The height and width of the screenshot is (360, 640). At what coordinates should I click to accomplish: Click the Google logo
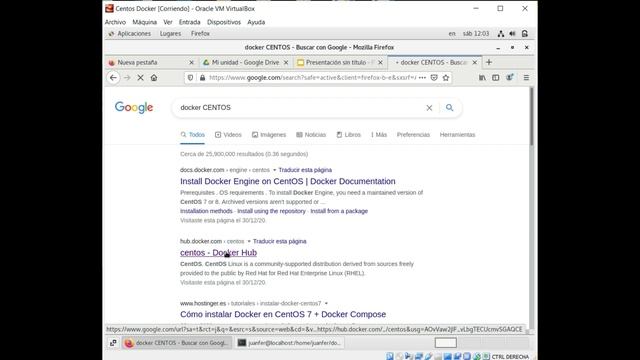[x=134, y=108]
